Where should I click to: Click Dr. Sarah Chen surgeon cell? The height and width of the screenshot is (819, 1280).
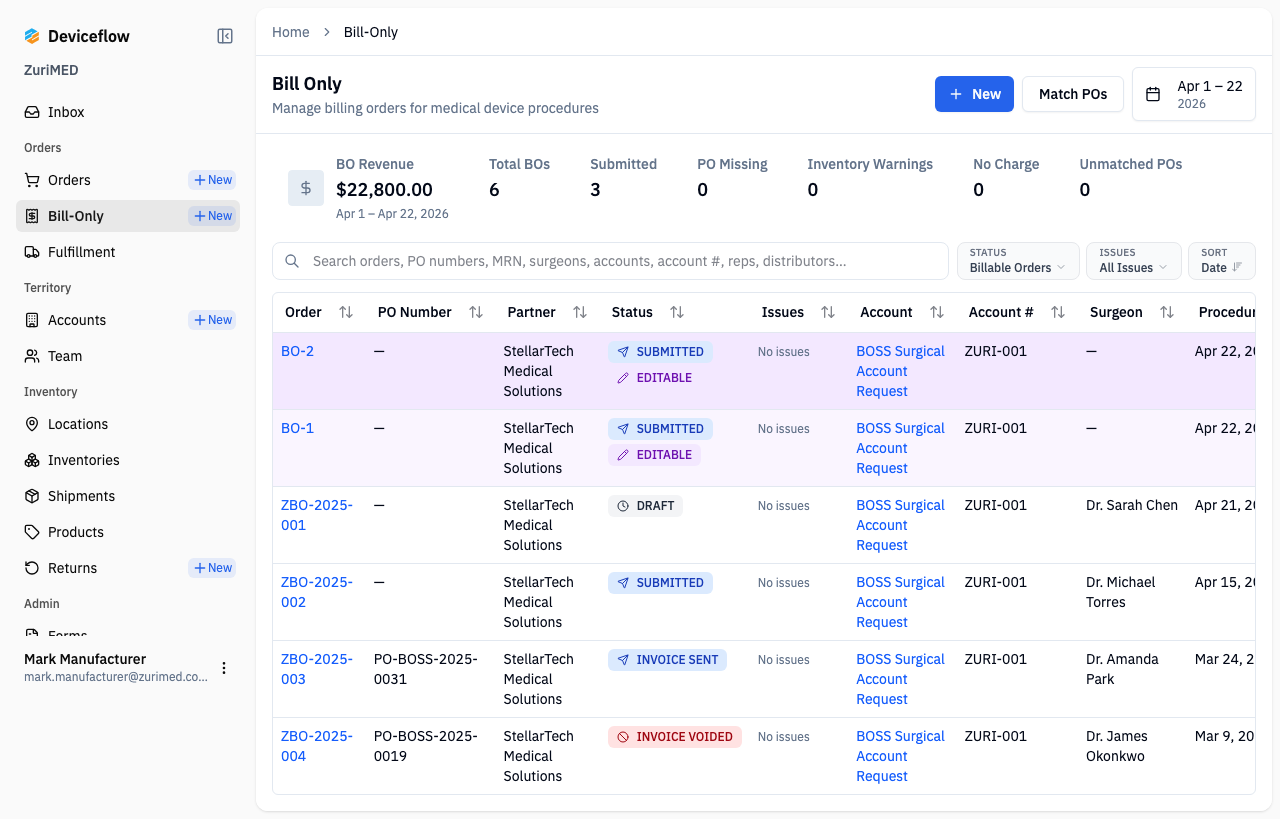(1132, 505)
